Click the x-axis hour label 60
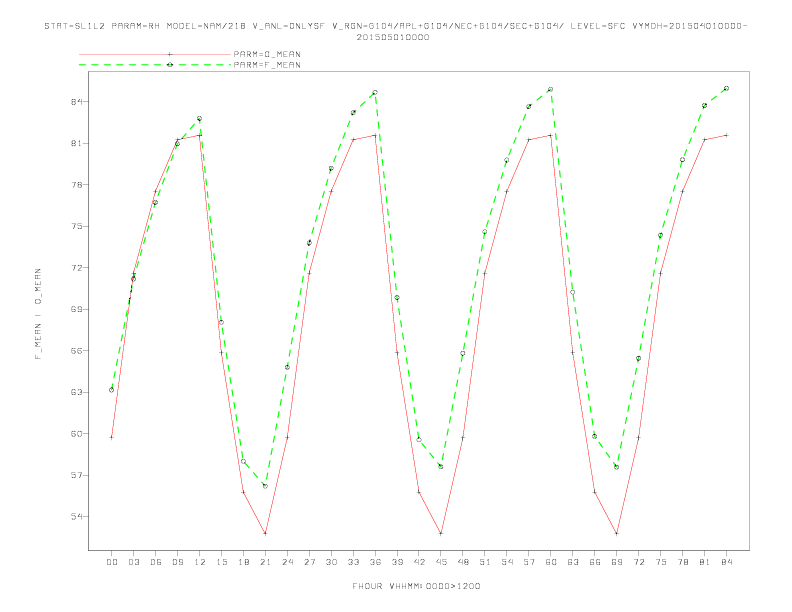 (551, 562)
